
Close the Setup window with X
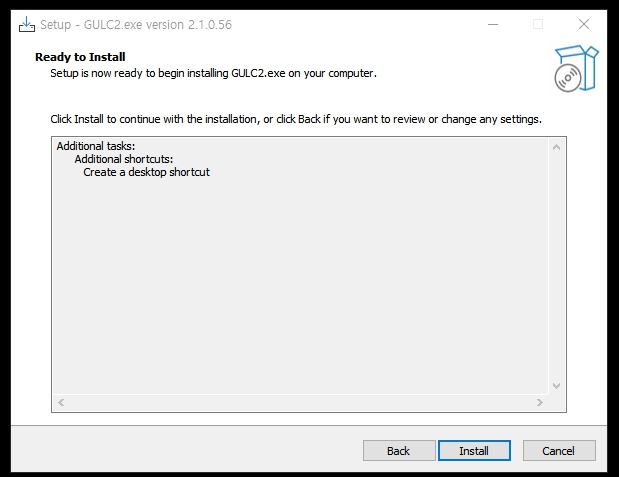[x=584, y=24]
